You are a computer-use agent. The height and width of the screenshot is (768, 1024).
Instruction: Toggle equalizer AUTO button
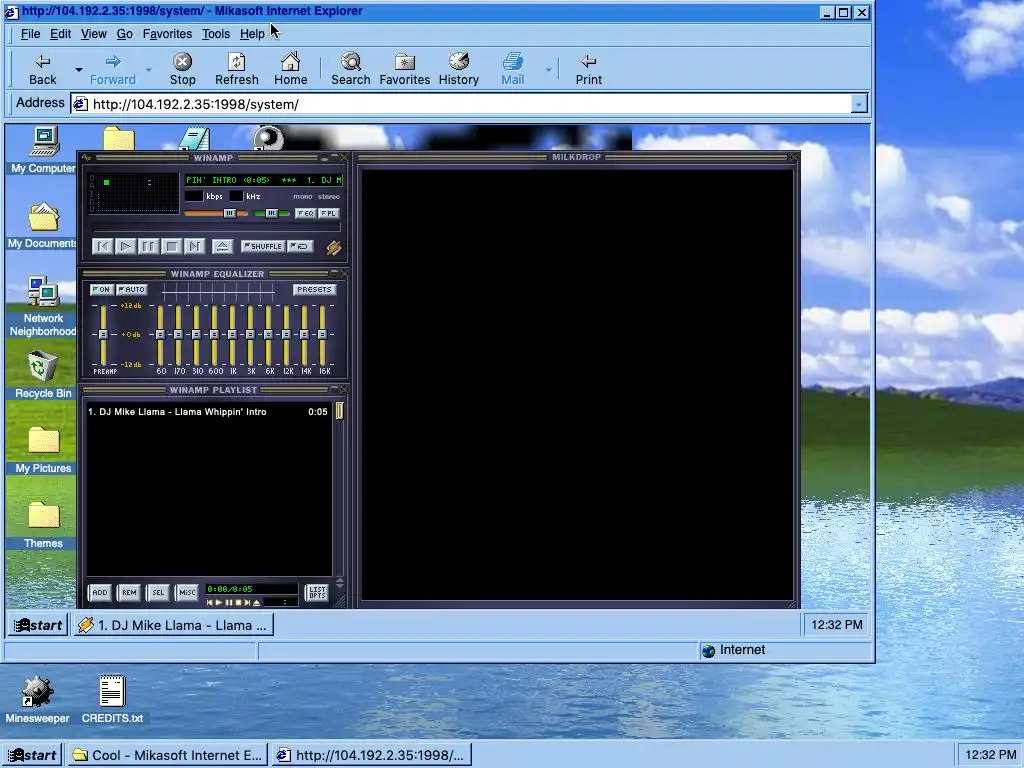[x=131, y=289]
